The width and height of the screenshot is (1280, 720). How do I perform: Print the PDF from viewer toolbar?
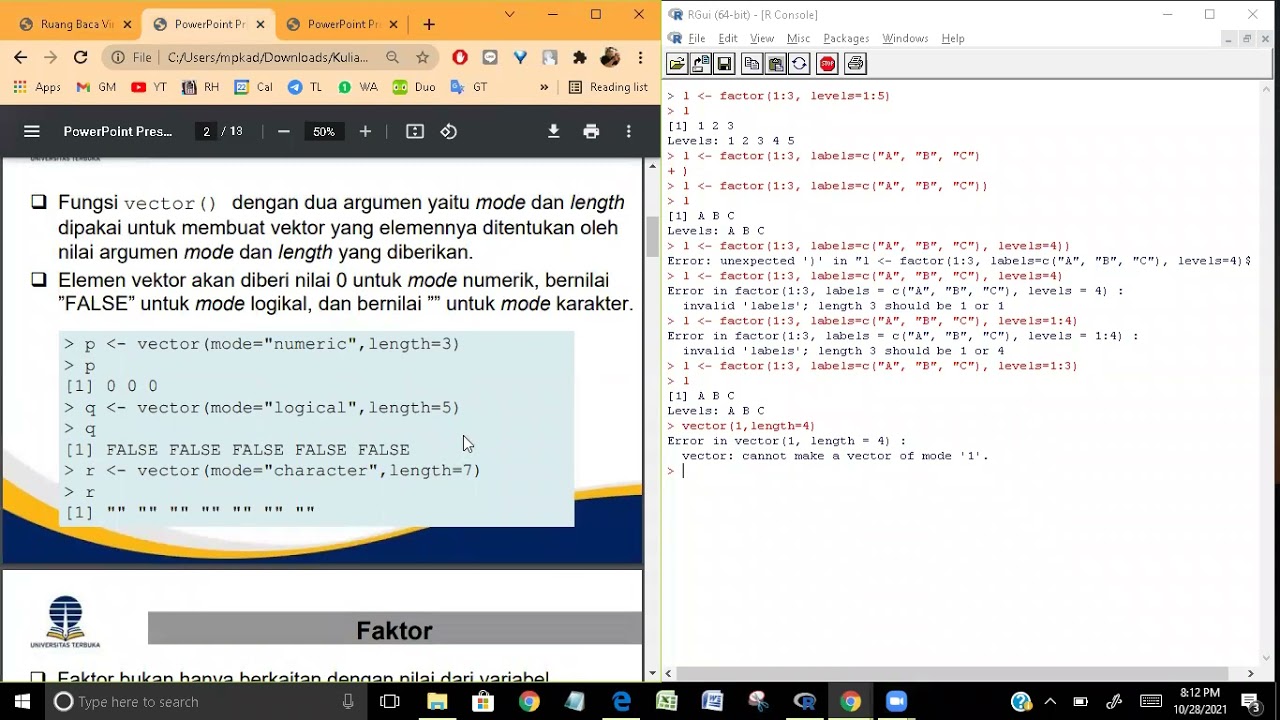[591, 131]
